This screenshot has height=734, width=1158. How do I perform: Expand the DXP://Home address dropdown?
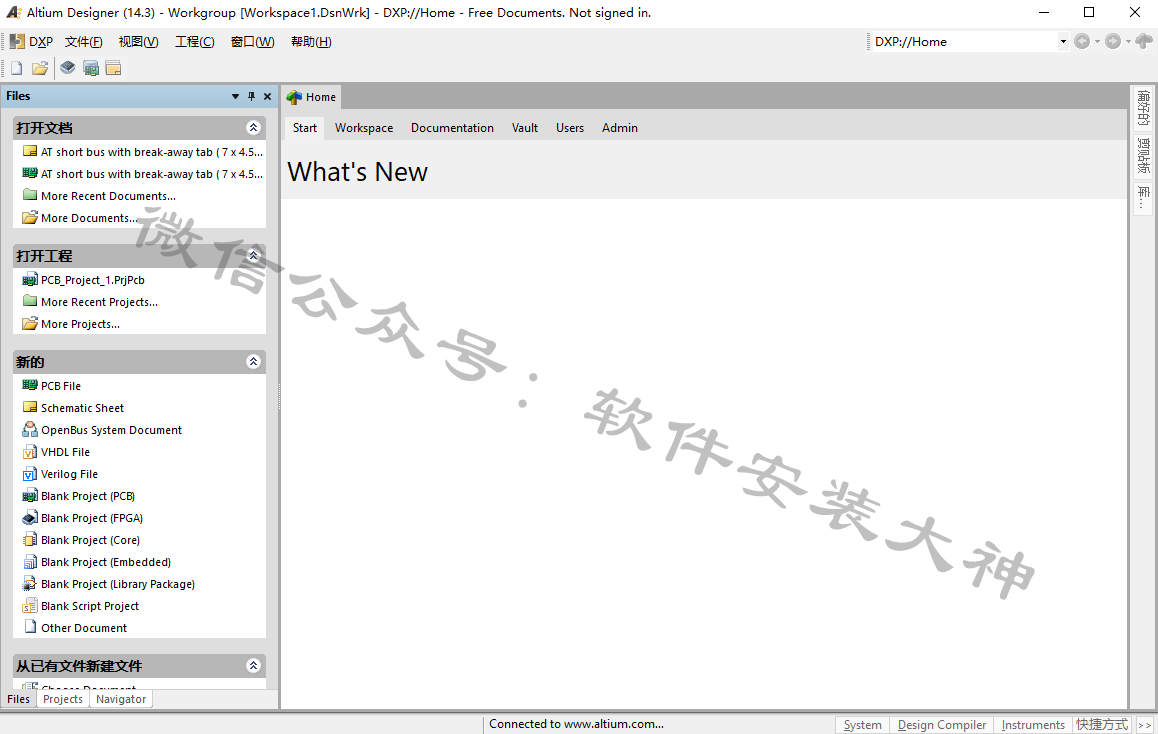pos(1063,42)
